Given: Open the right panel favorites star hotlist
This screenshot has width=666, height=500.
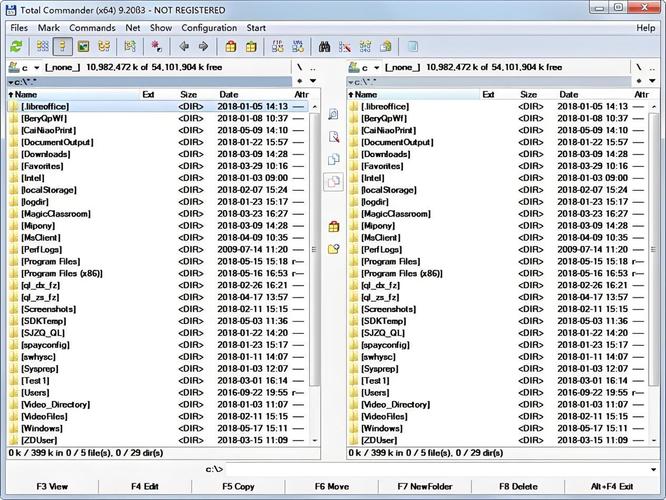Looking at the screenshot, I should [639, 81].
